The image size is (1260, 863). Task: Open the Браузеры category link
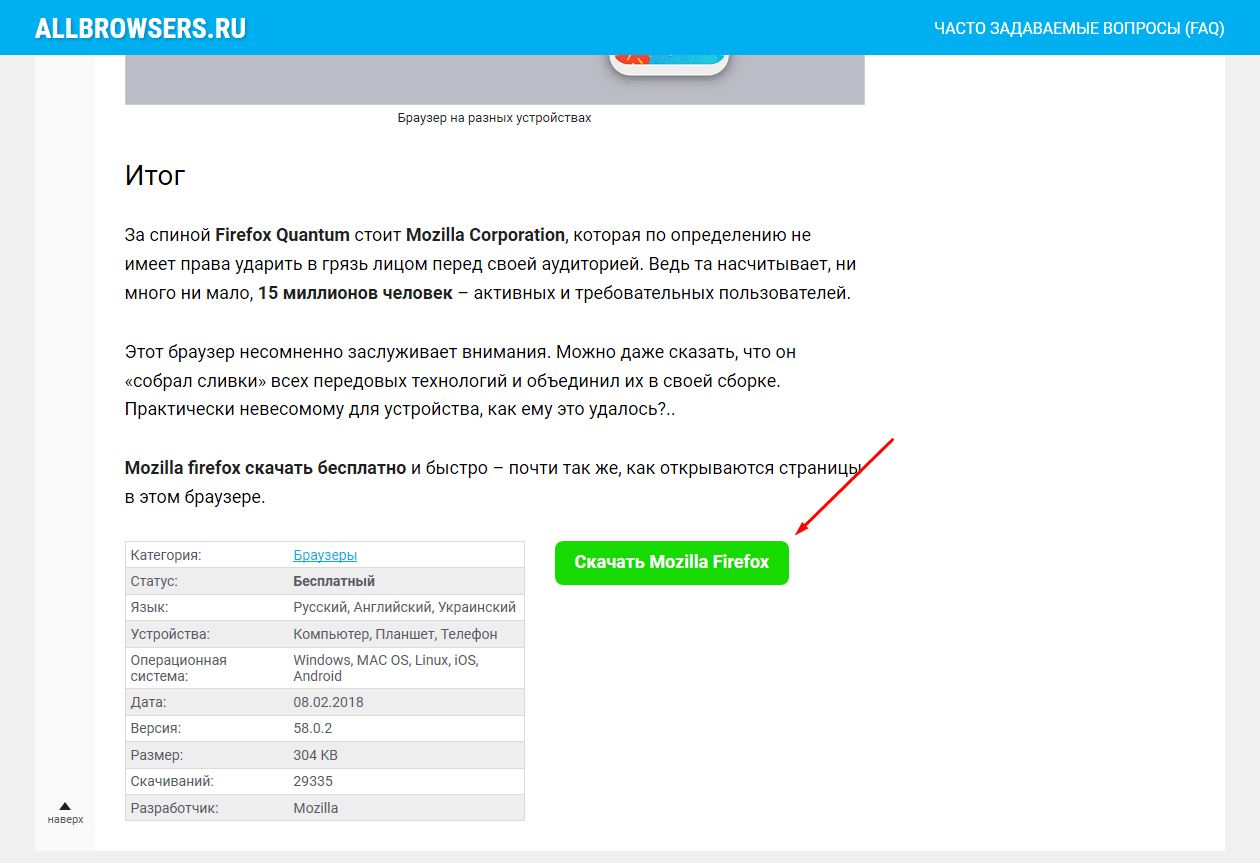click(325, 555)
